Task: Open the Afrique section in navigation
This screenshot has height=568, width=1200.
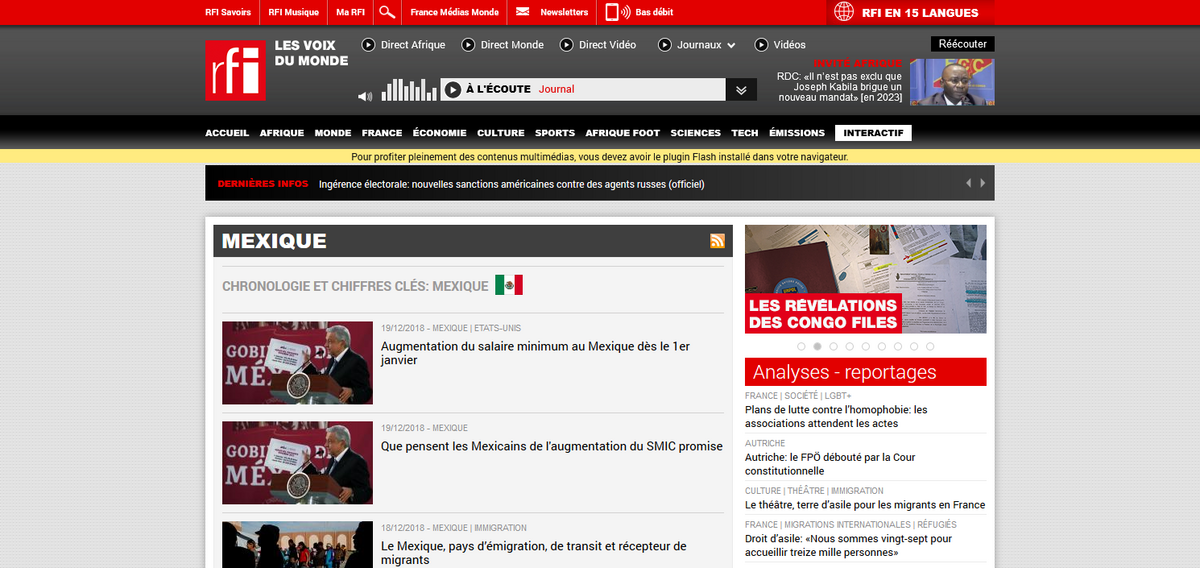Action: point(281,133)
